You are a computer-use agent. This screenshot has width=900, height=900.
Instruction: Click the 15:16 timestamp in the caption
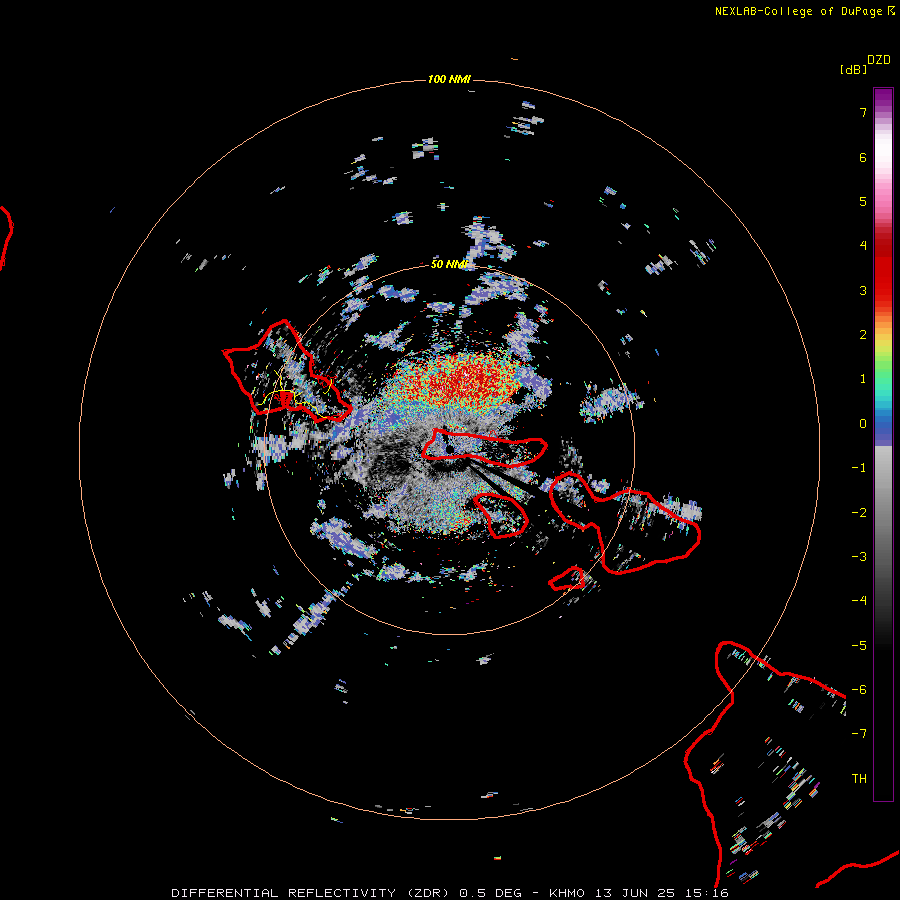(707, 893)
